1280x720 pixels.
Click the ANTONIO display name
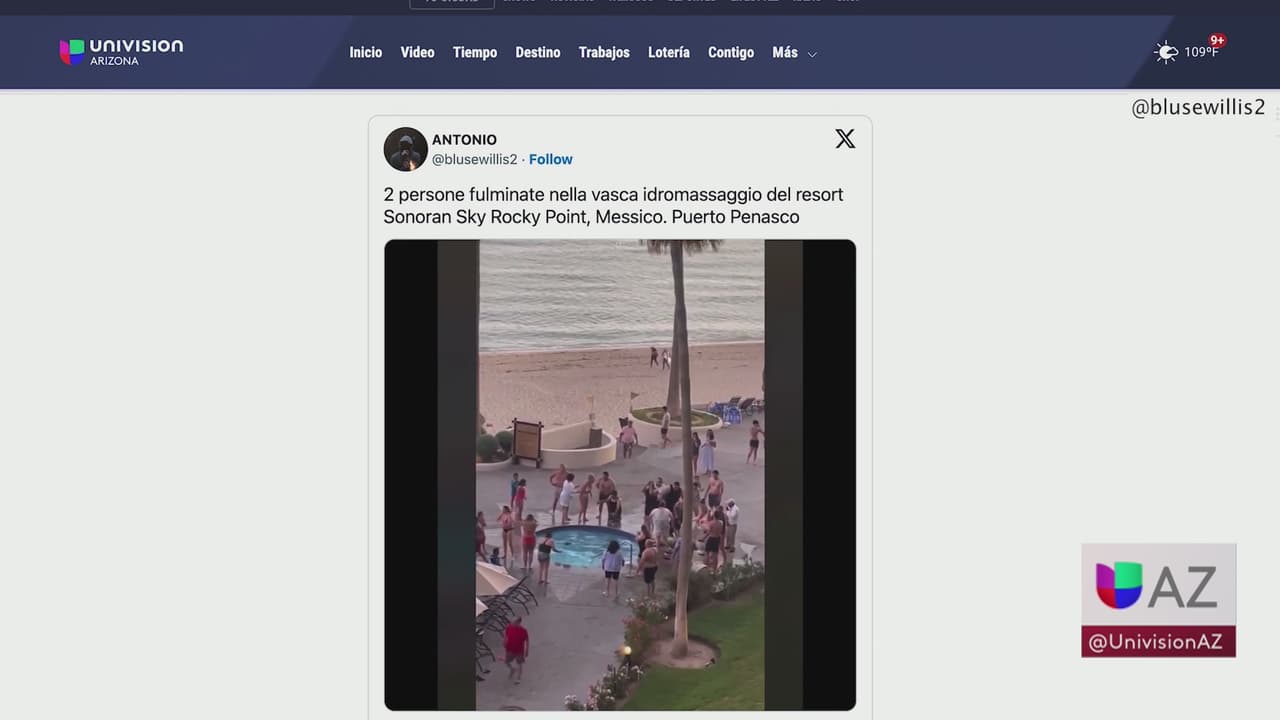point(464,140)
